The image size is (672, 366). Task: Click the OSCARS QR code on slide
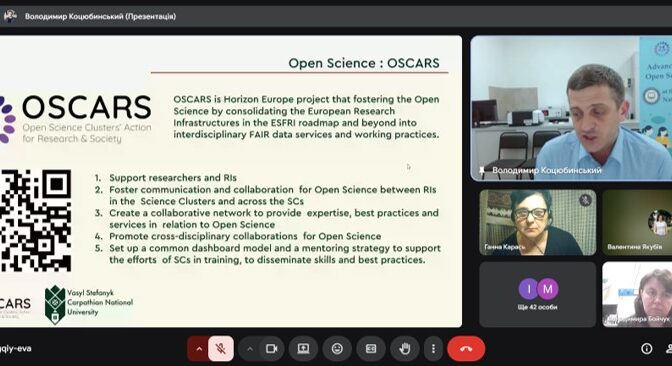36,220
